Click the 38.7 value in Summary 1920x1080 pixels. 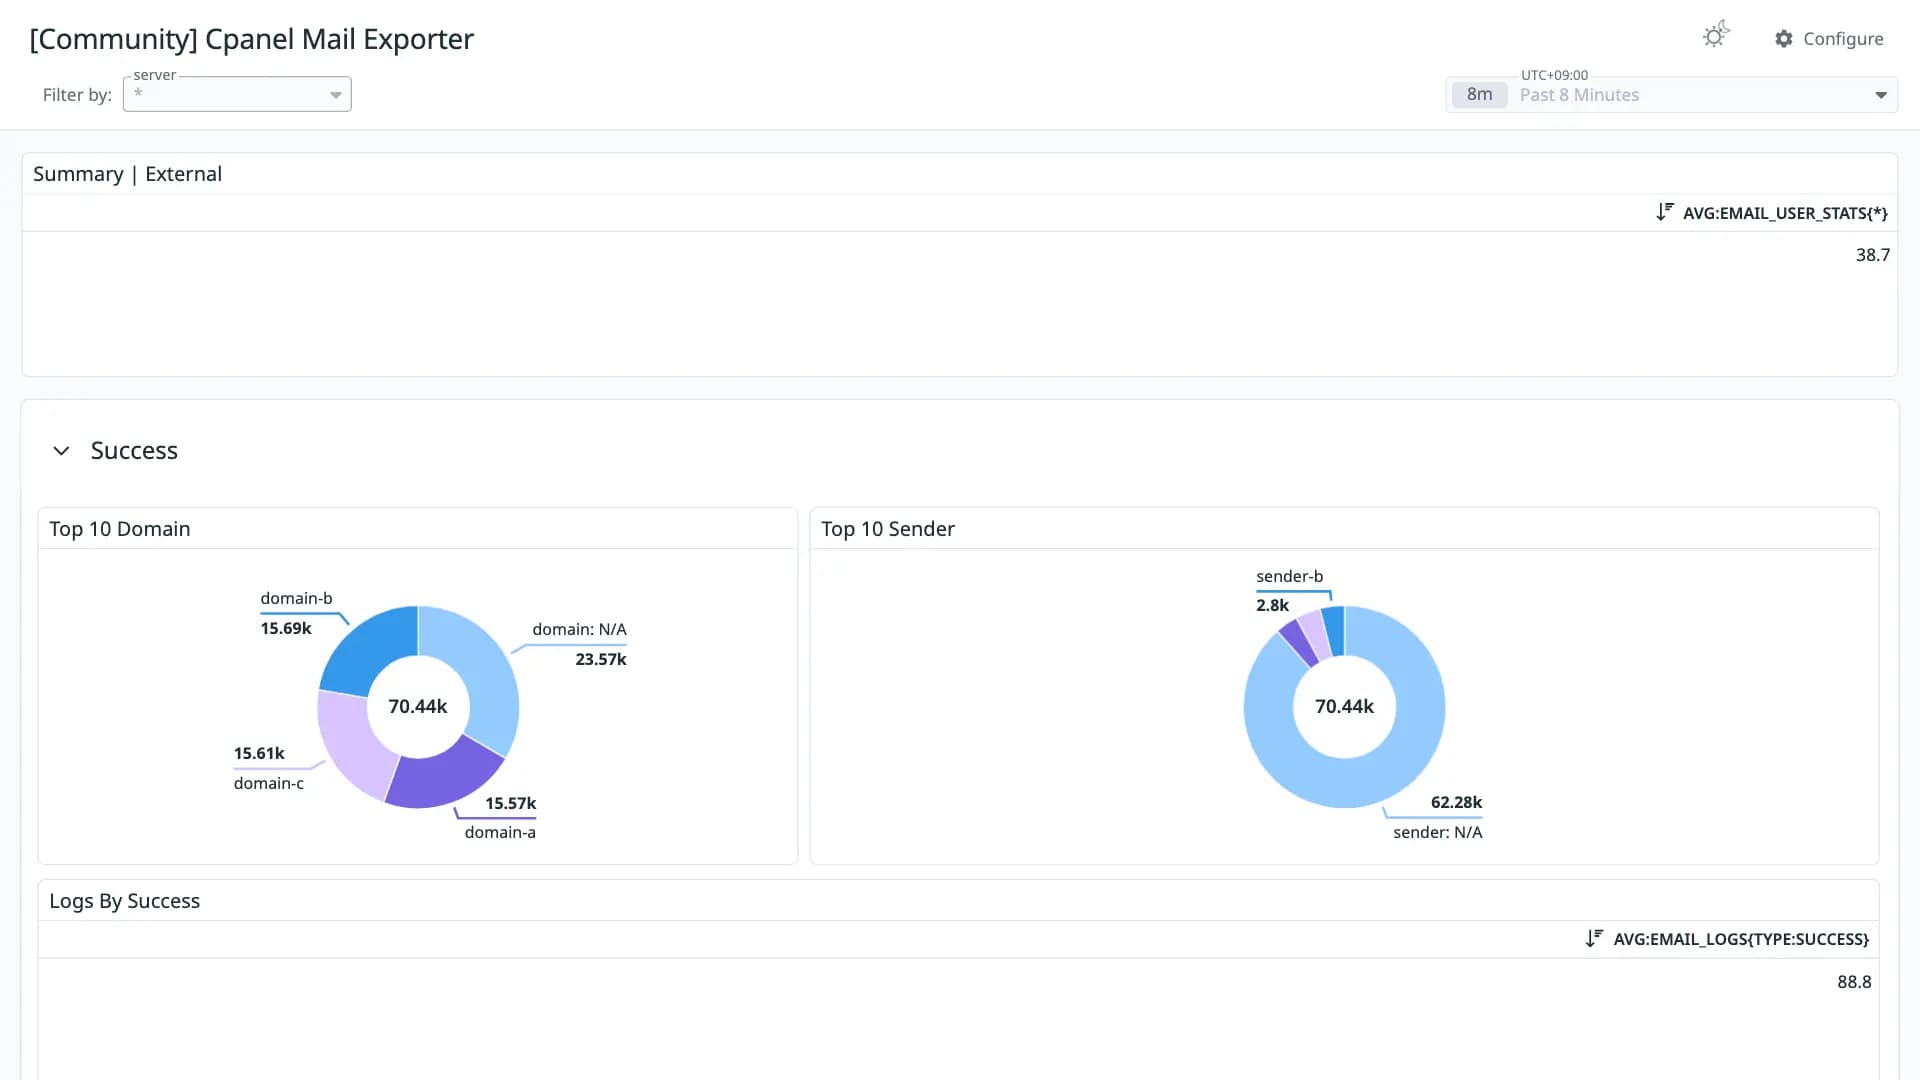1872,255
